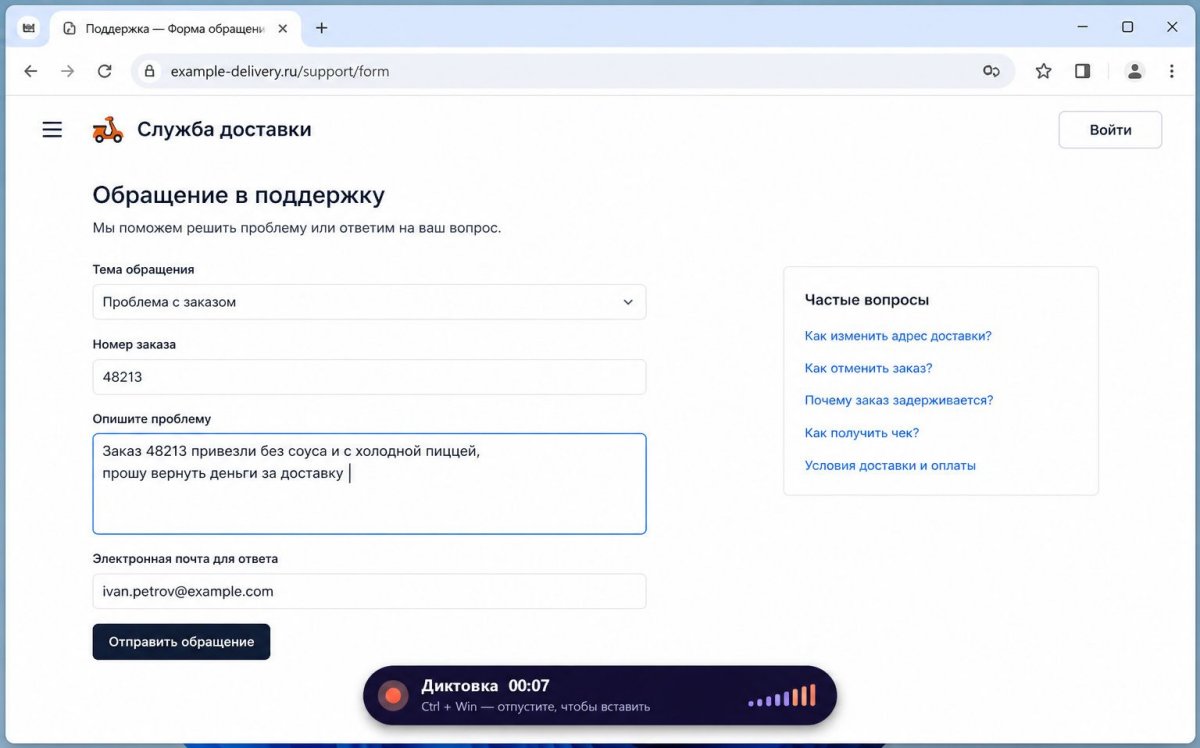Bookmark this page with the star icon
The image size is (1200, 748).
1043,71
